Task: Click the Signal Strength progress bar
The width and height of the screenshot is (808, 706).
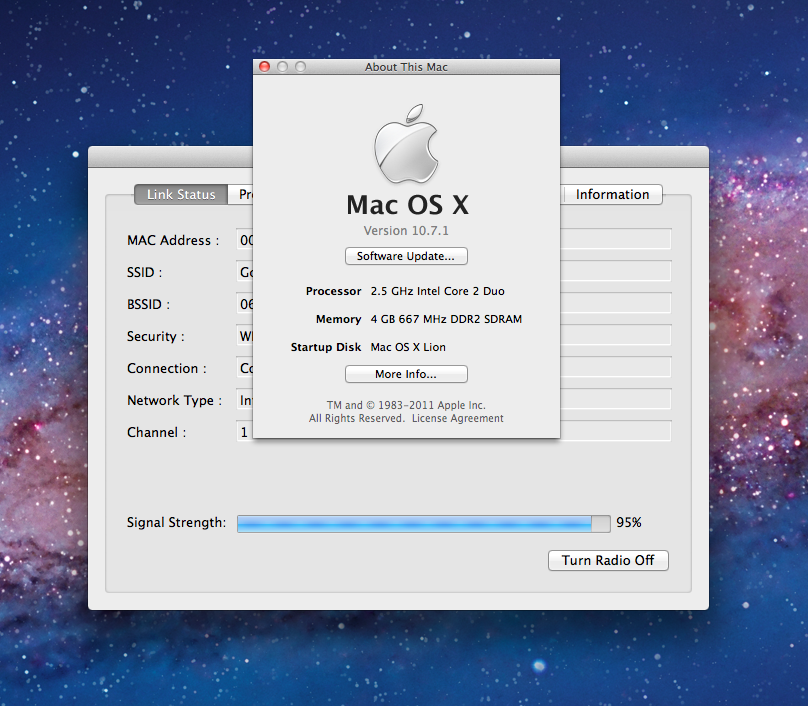Action: [424, 524]
